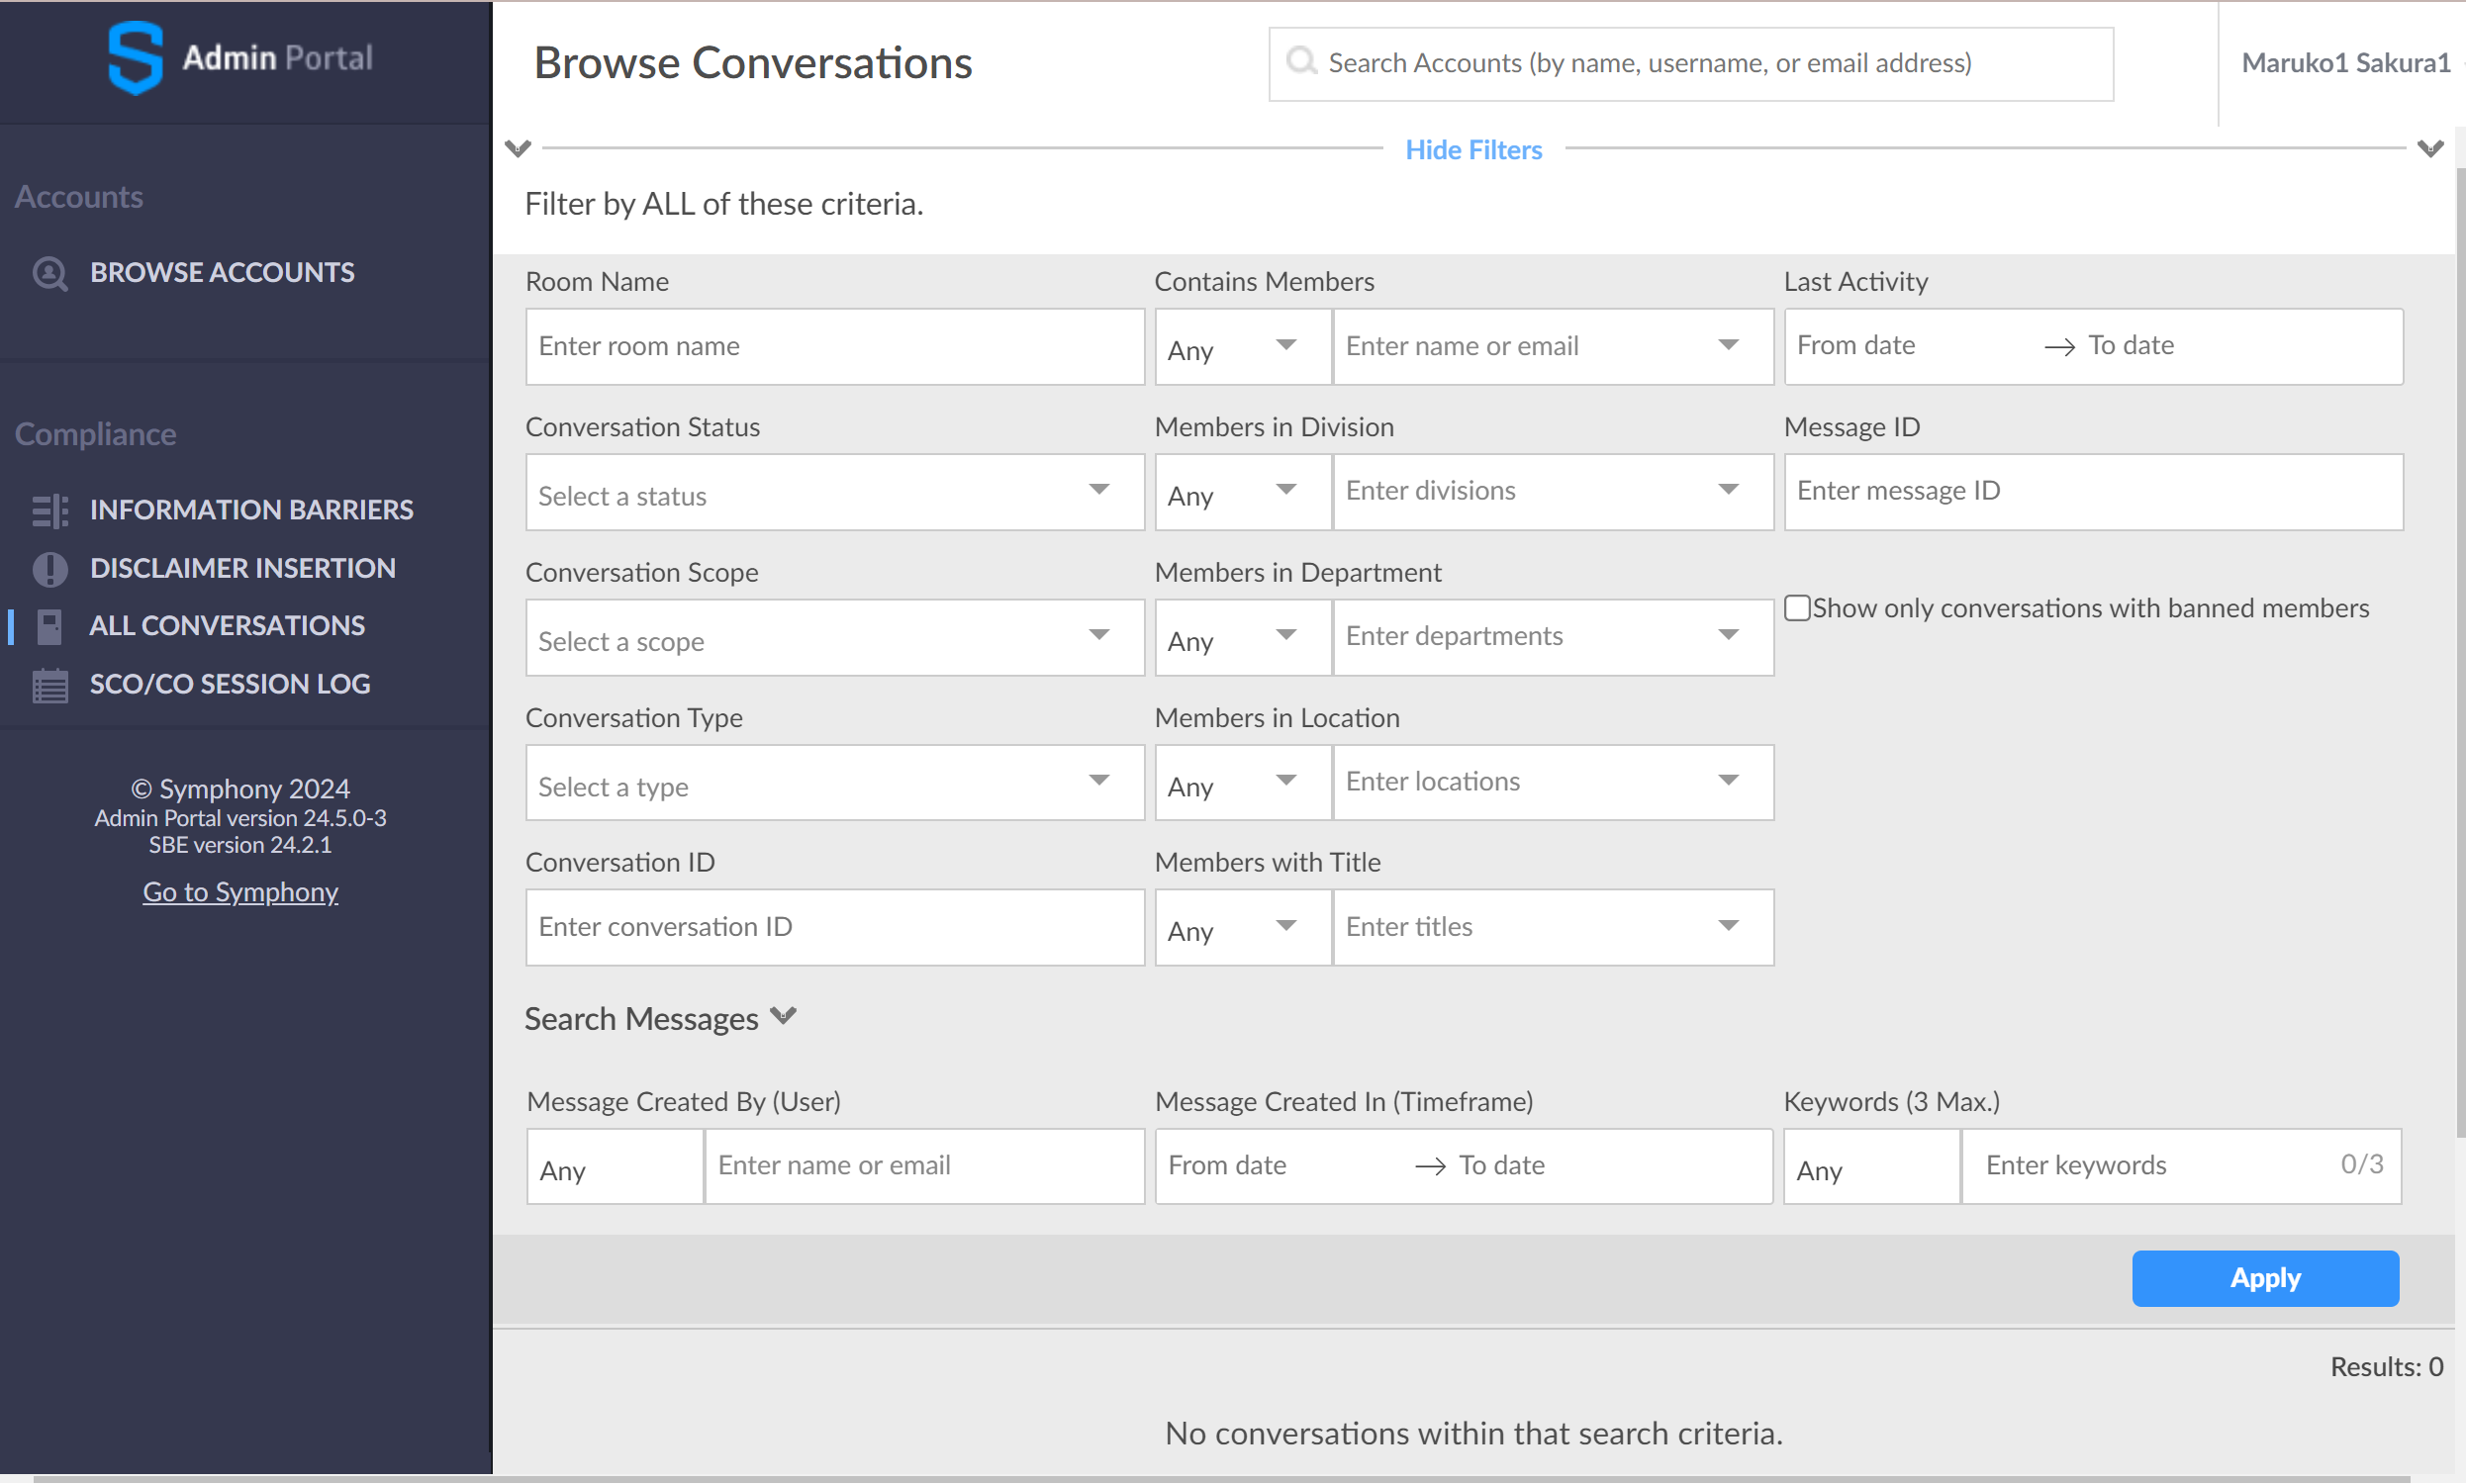Click the SCO/CO Session Log icon
The image size is (2466, 1484).
click(49, 685)
